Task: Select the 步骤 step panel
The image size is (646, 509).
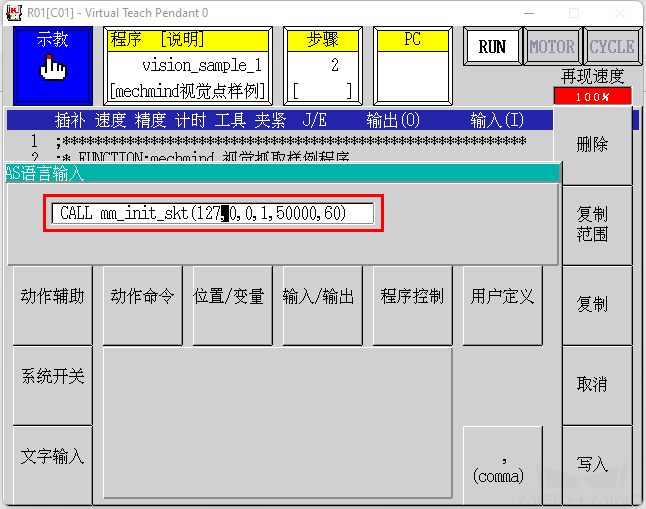Action: [x=323, y=66]
